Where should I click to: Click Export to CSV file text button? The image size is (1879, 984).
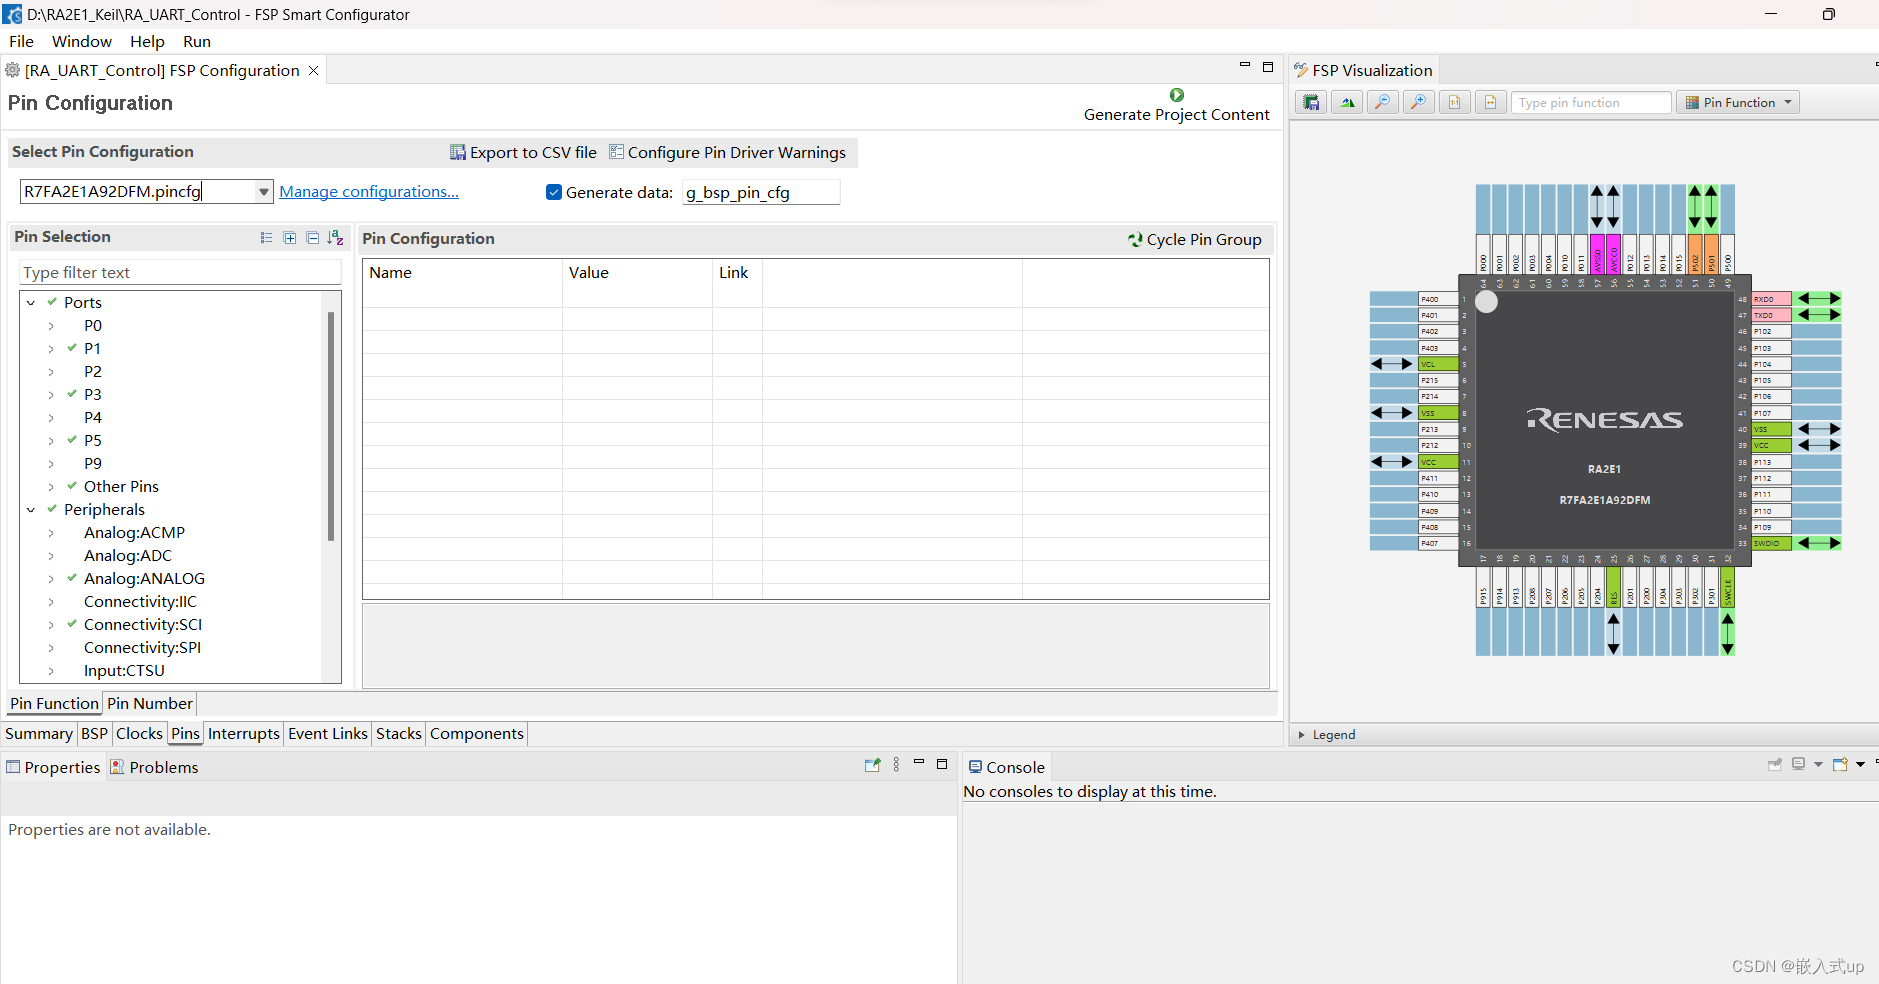(x=533, y=153)
